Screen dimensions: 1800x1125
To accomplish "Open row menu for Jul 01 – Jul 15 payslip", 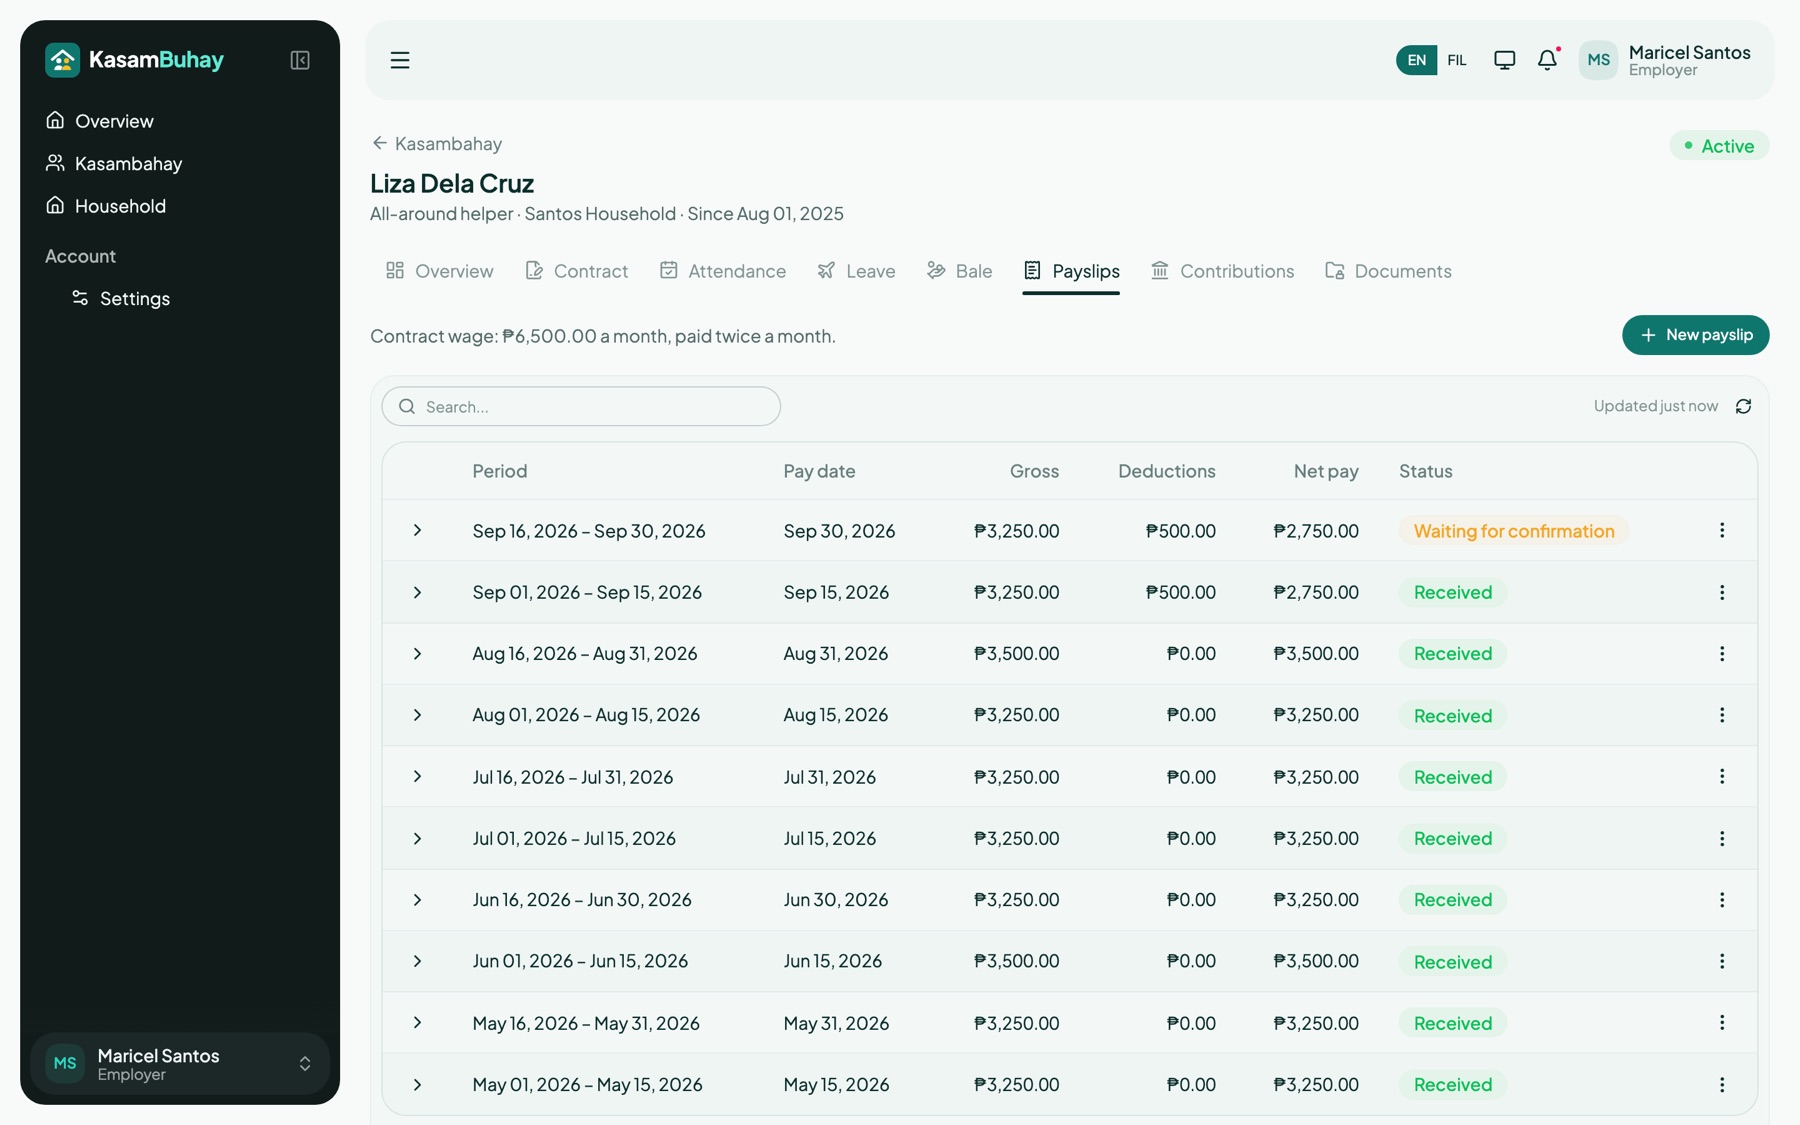I will pos(1722,838).
